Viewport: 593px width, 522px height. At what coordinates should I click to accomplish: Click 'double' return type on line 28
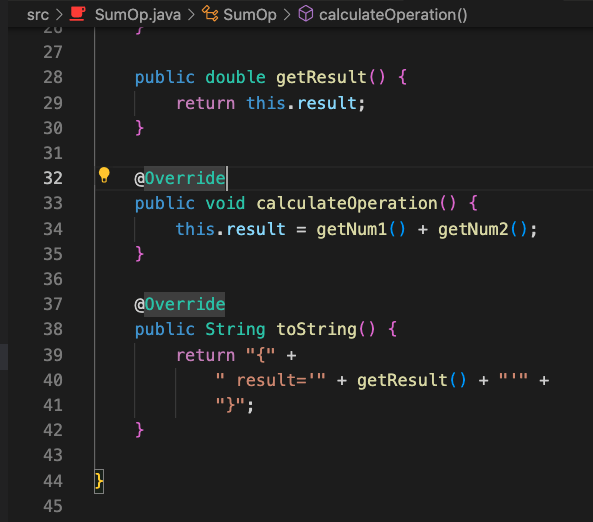pos(236,77)
